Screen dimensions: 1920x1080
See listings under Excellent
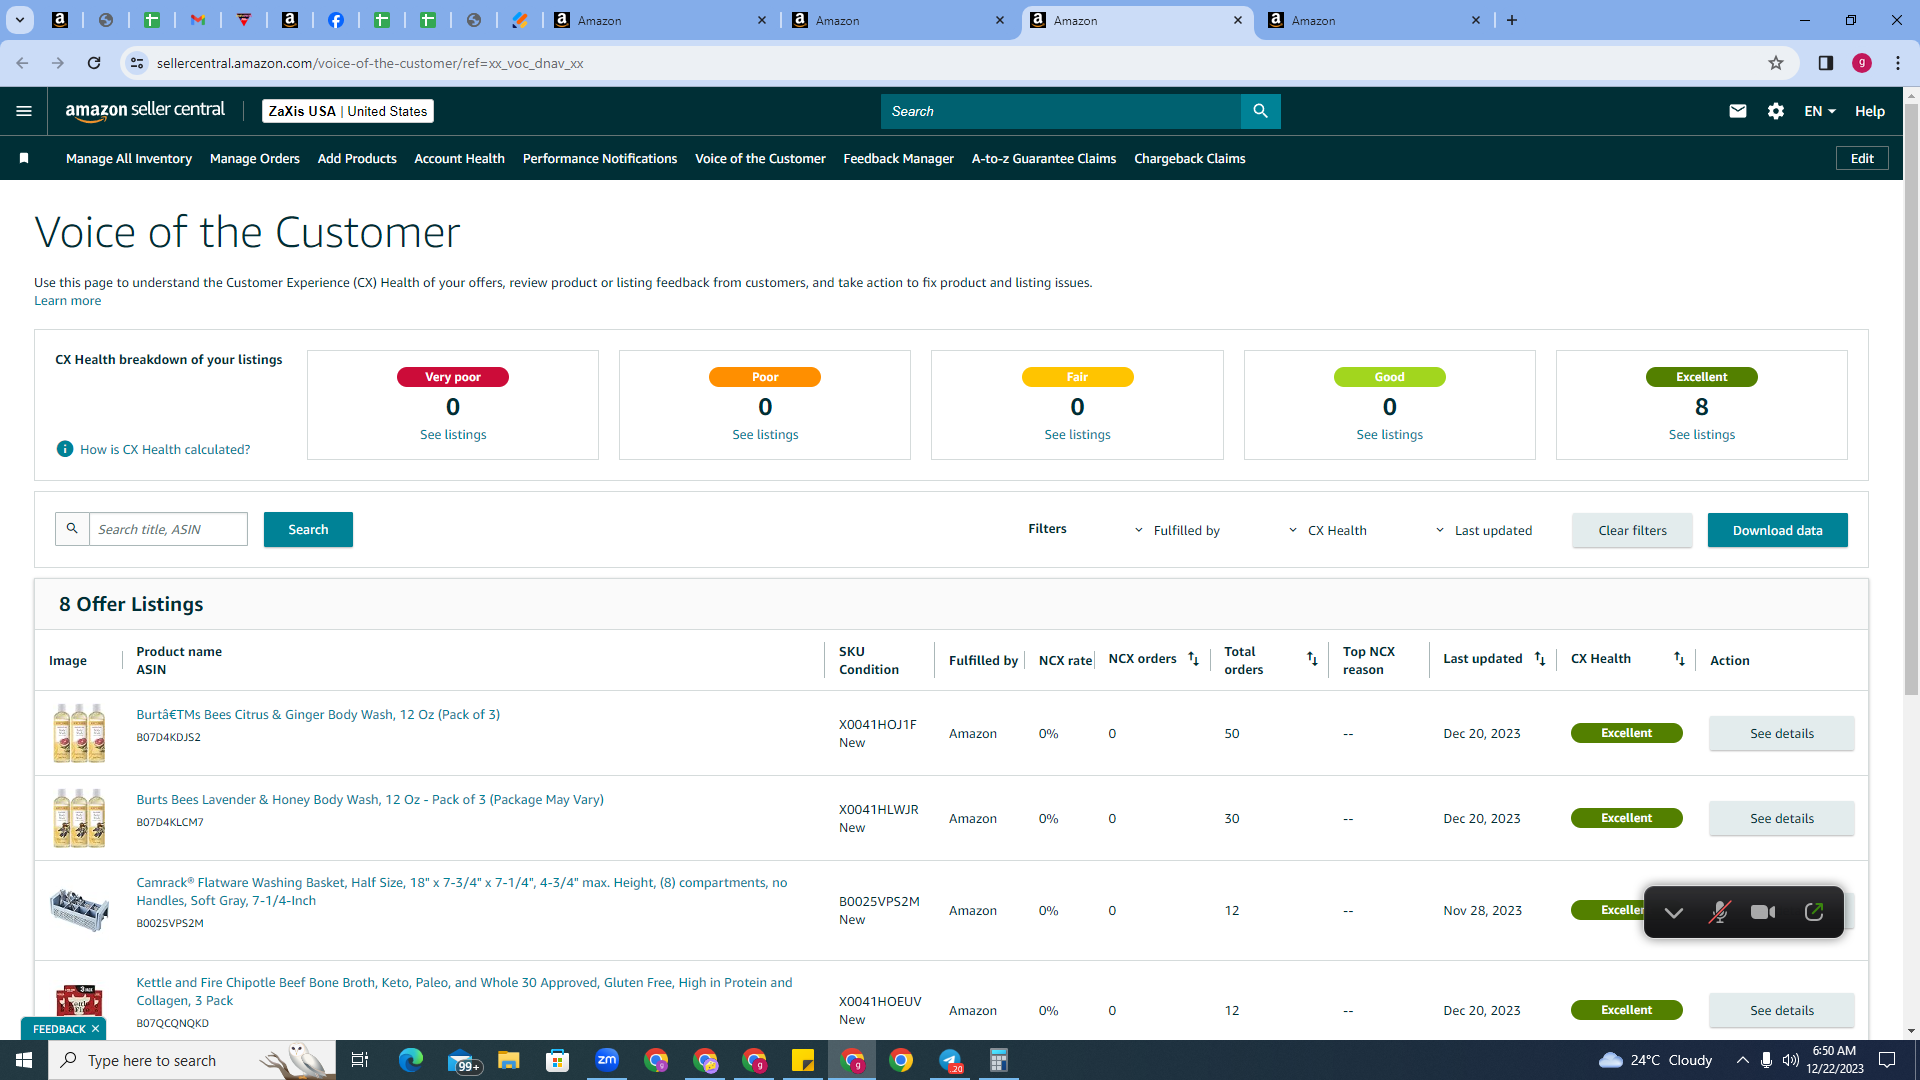[x=1701, y=434]
